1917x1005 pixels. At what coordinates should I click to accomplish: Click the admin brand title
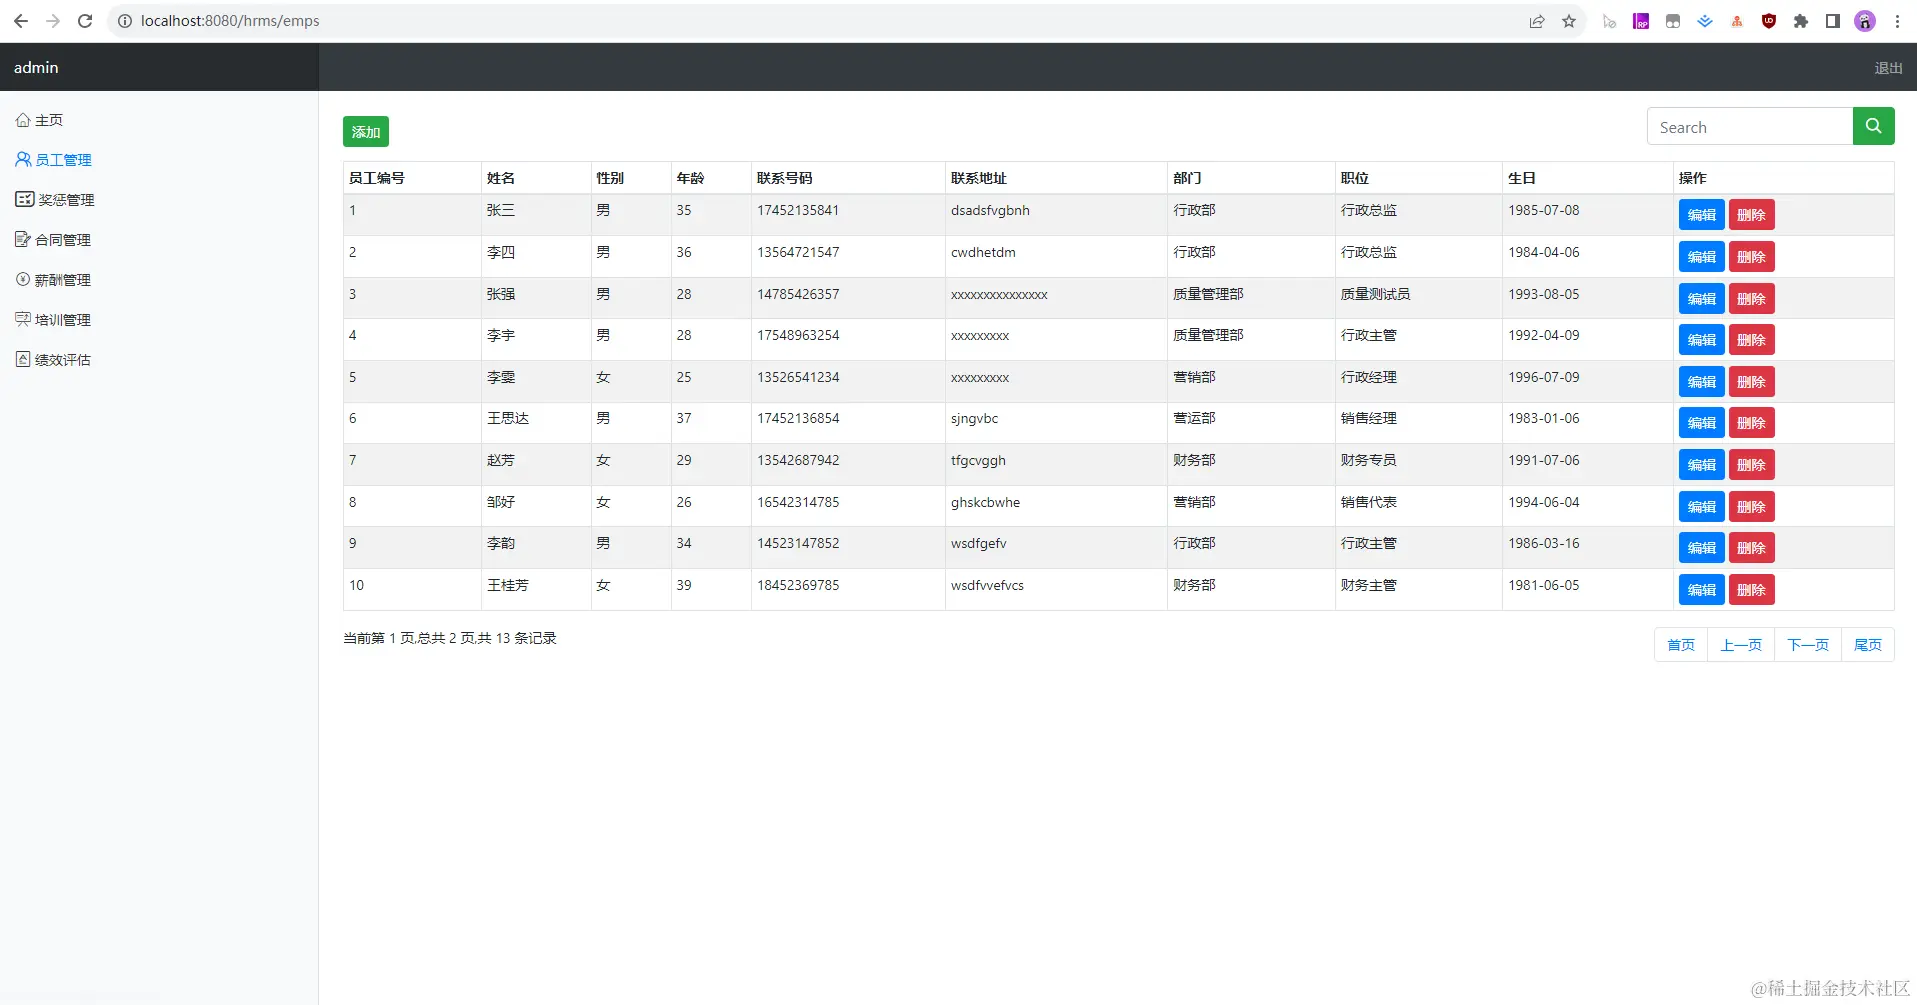[36, 68]
